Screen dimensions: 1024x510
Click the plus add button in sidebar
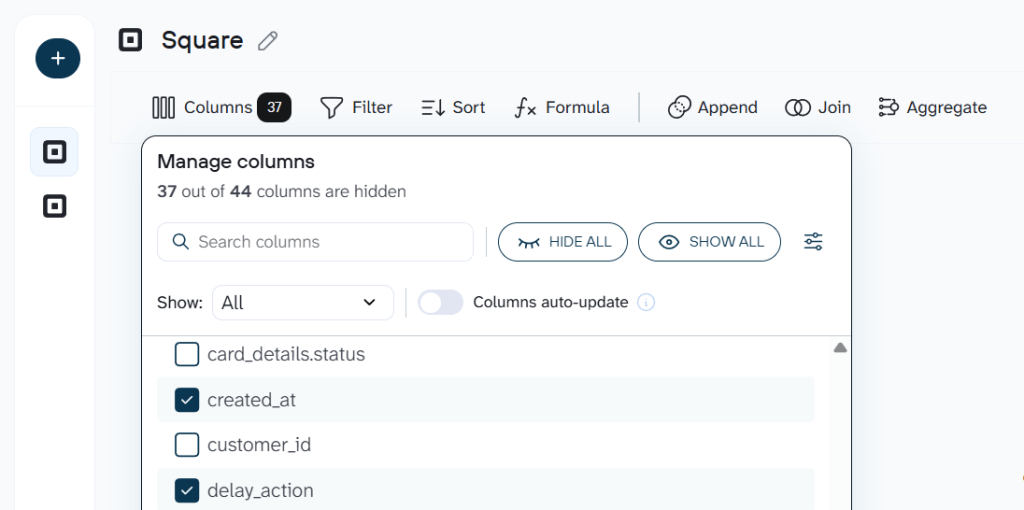pos(58,59)
